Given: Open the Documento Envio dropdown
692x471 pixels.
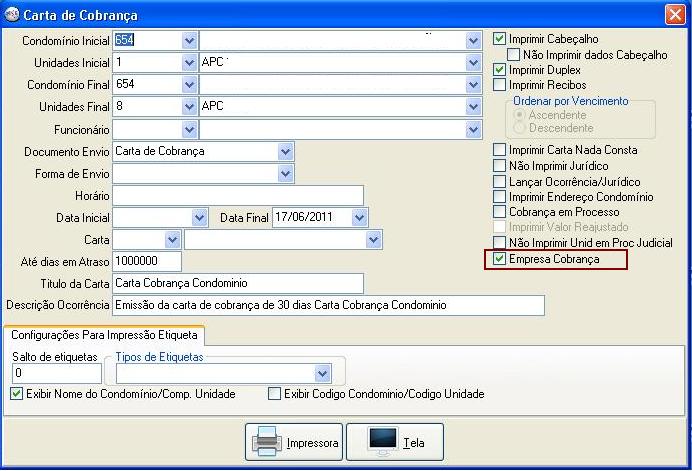Looking at the screenshot, I should [285, 151].
